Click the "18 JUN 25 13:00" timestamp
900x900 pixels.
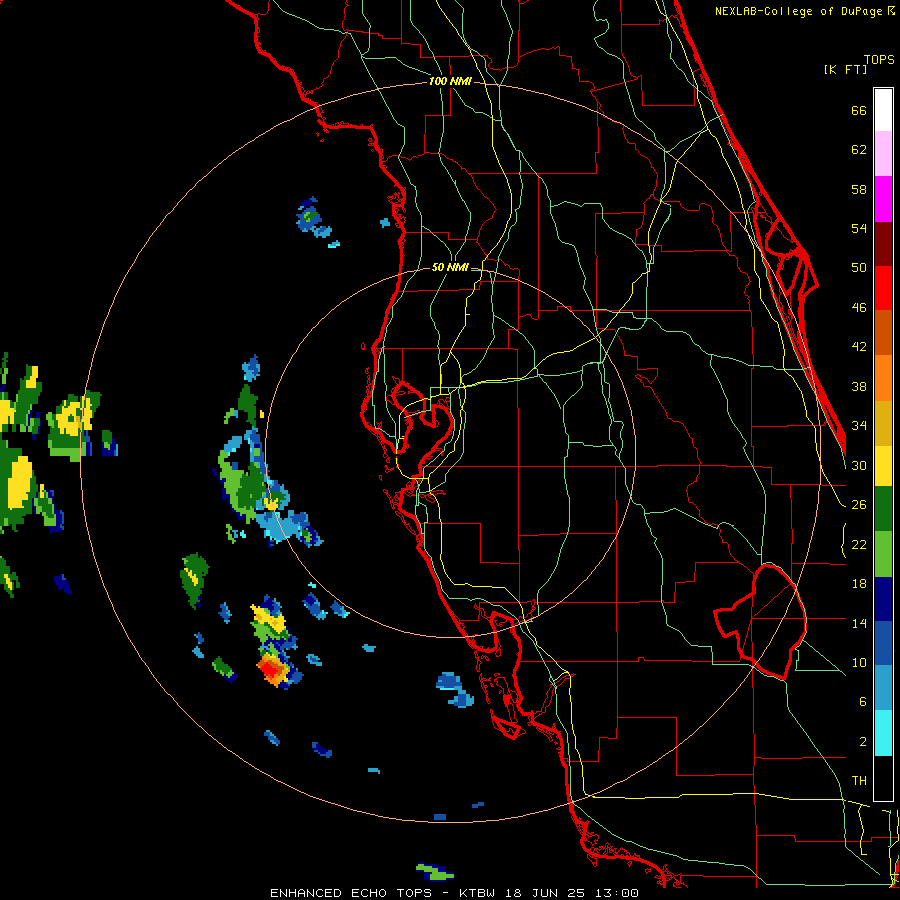[572, 893]
